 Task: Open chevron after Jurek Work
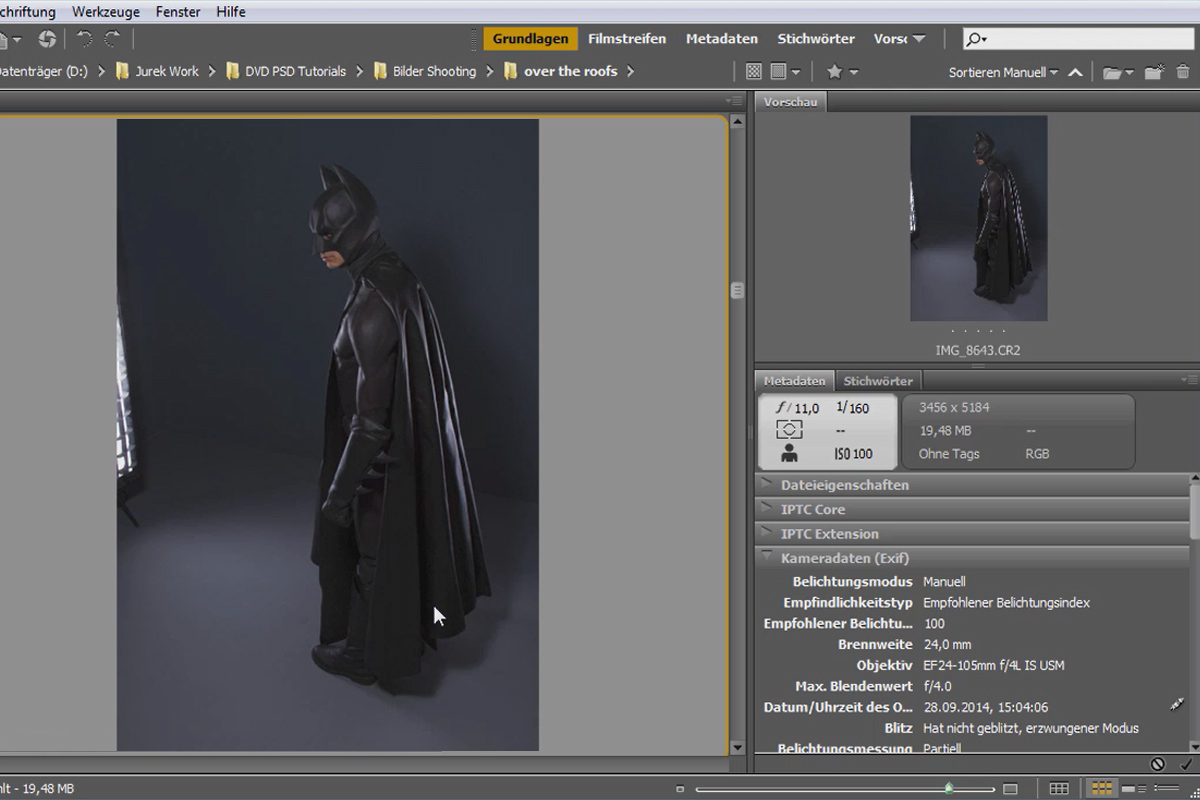[213, 72]
